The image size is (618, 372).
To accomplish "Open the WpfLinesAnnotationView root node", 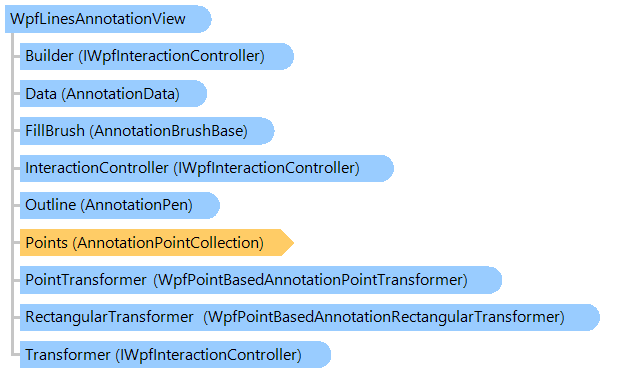I will [x=108, y=19].
